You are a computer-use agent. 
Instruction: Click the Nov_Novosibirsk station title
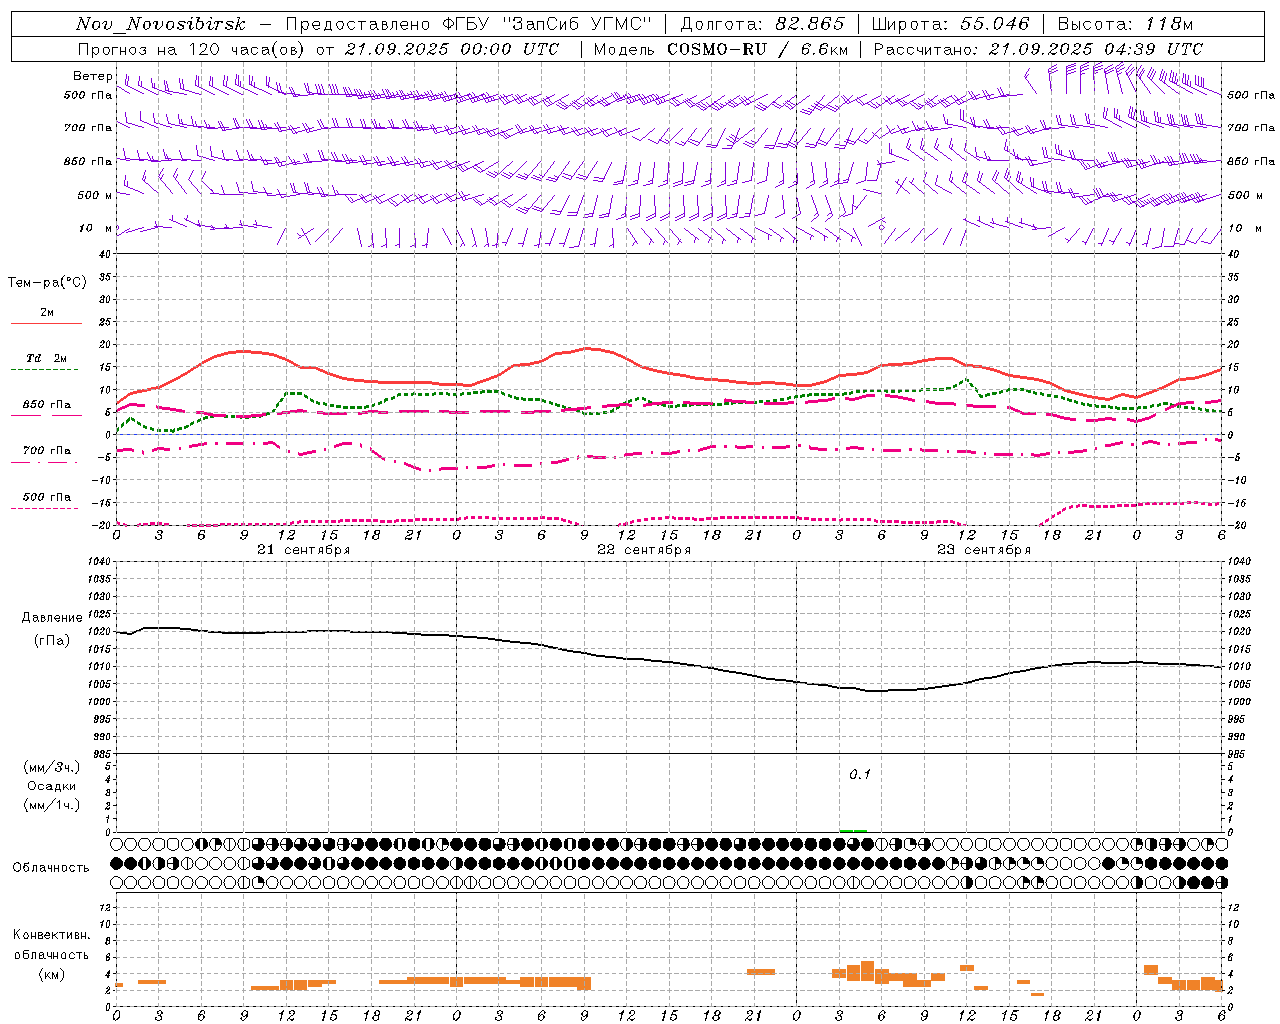160,24
